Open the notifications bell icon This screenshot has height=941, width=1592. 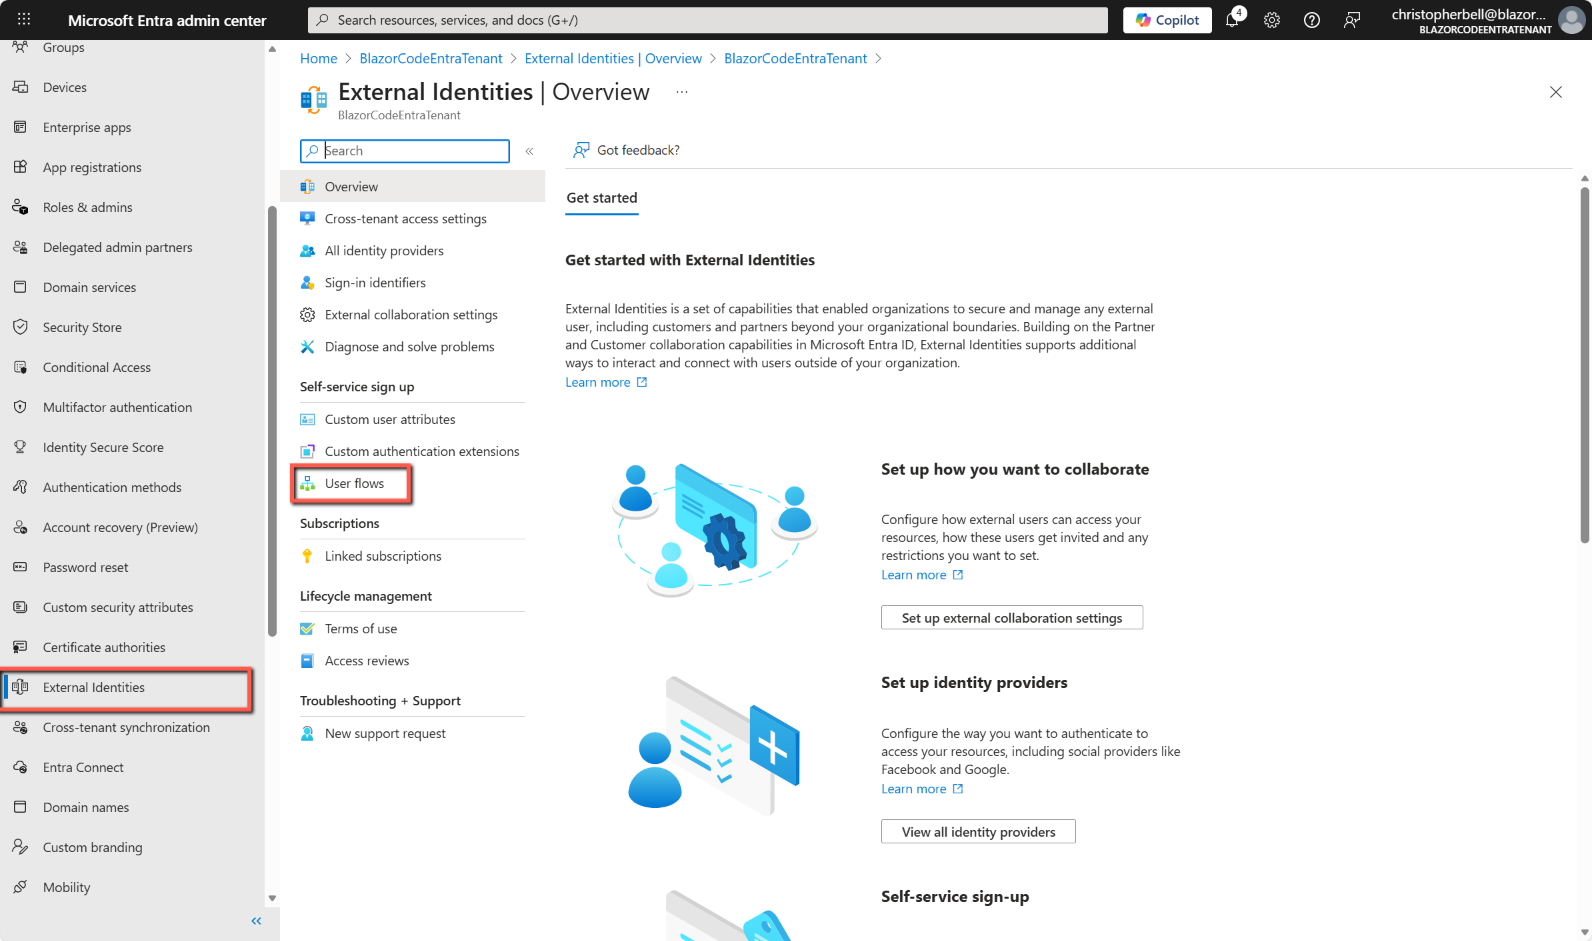(1233, 20)
